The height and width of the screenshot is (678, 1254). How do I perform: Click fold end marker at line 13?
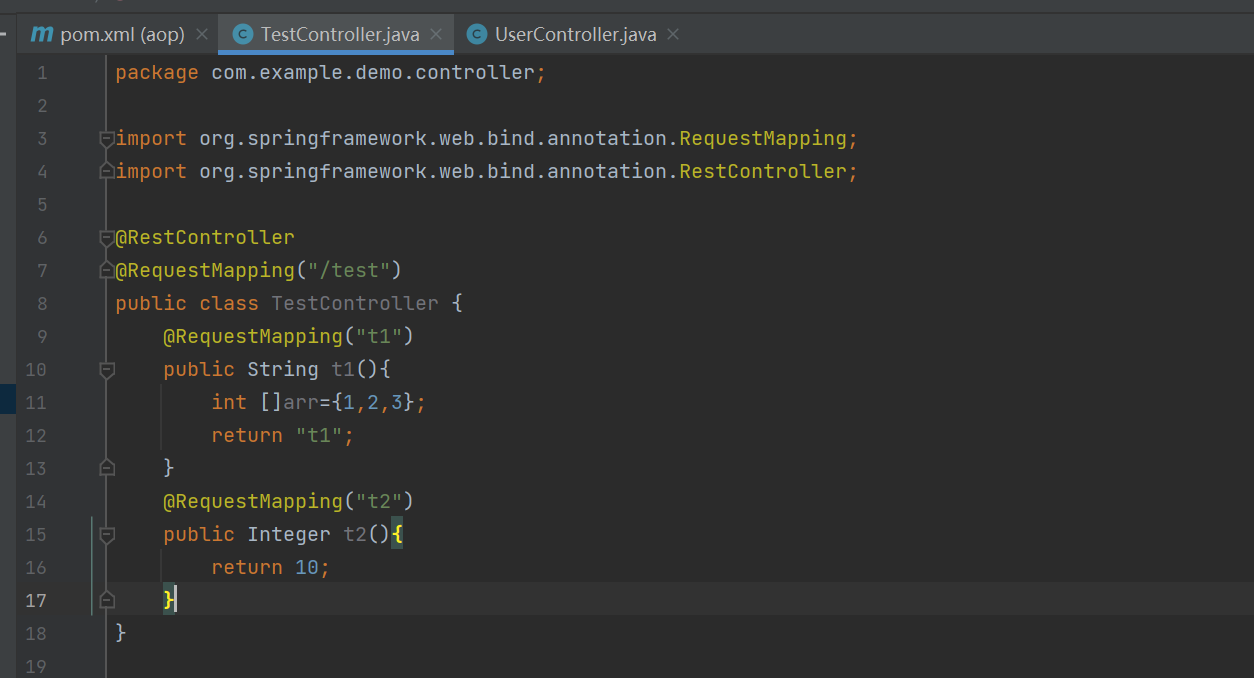pyautogui.click(x=107, y=468)
